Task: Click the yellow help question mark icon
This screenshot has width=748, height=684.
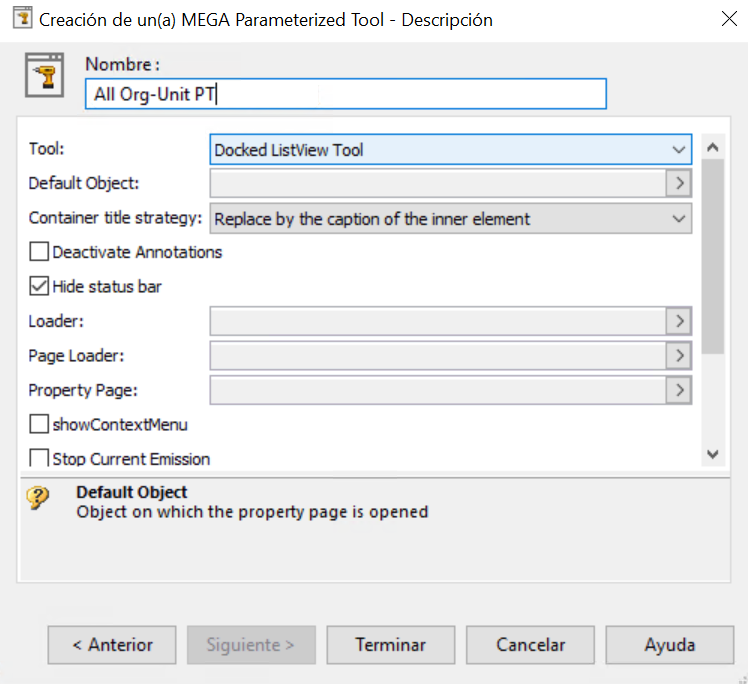Action: point(38,498)
